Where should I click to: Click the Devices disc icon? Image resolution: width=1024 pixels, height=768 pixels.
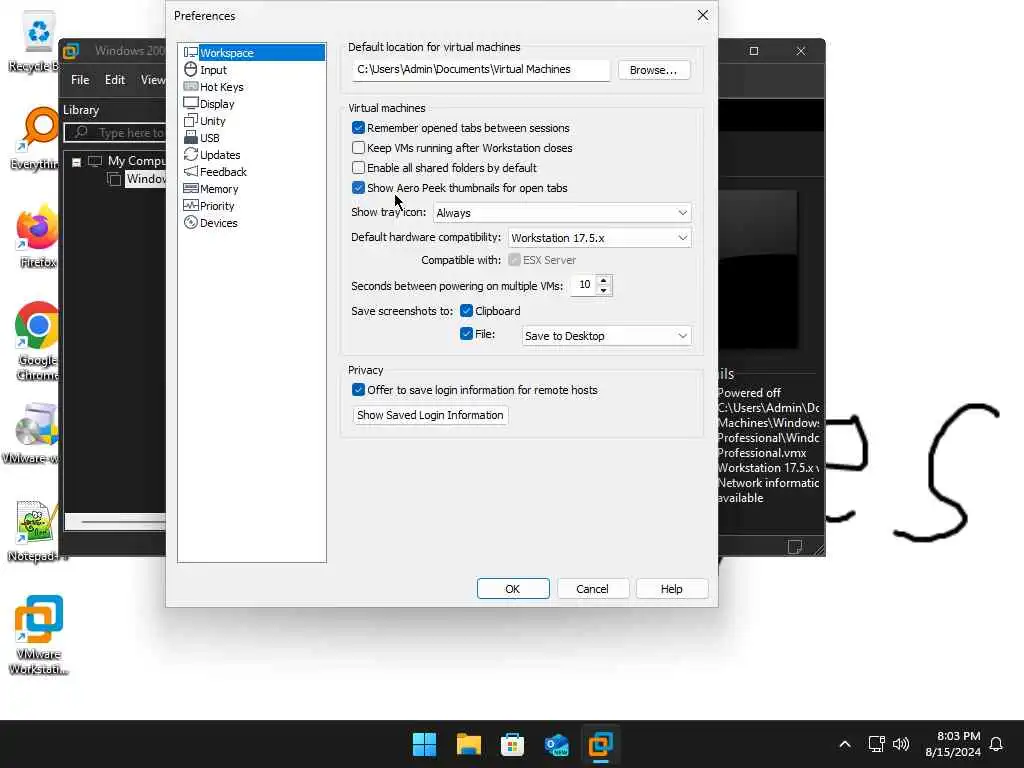pos(191,222)
